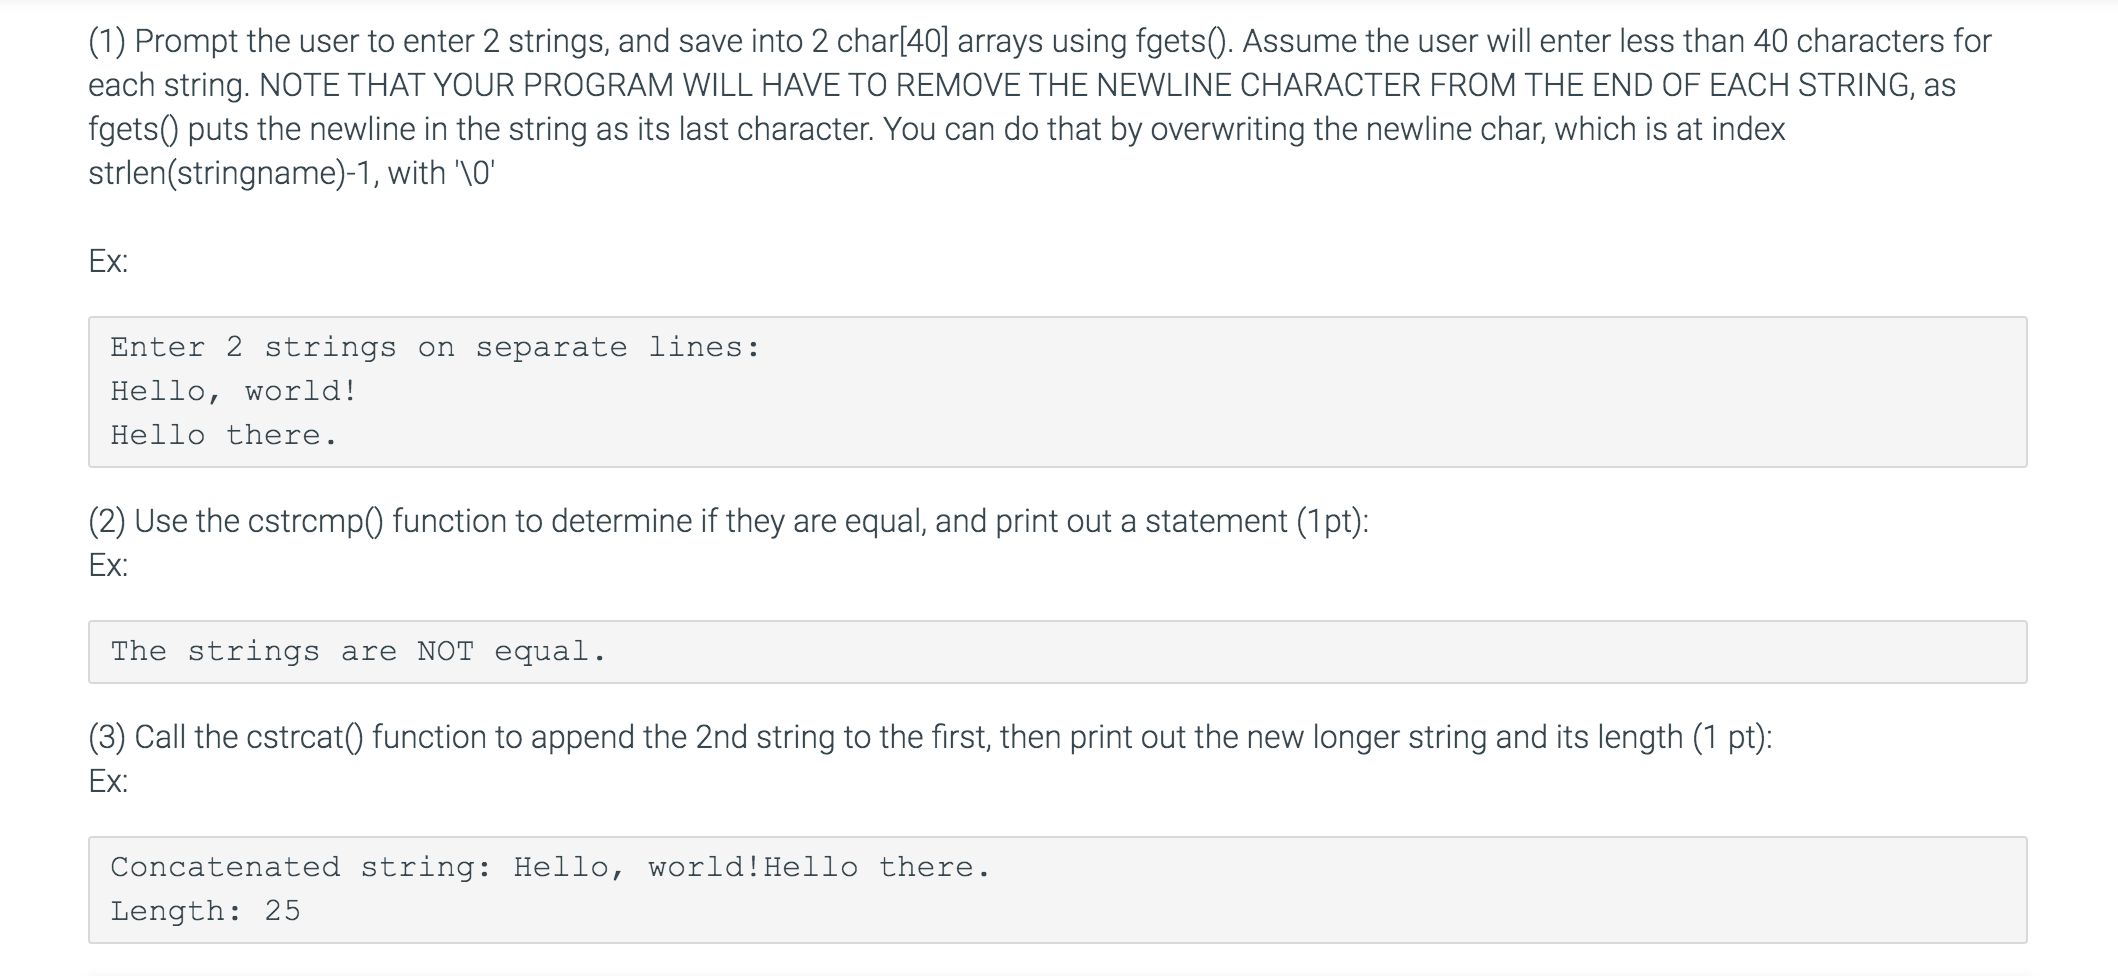Click 'The strings are NOT equal.' output box
The image size is (2118, 976).
(1057, 652)
